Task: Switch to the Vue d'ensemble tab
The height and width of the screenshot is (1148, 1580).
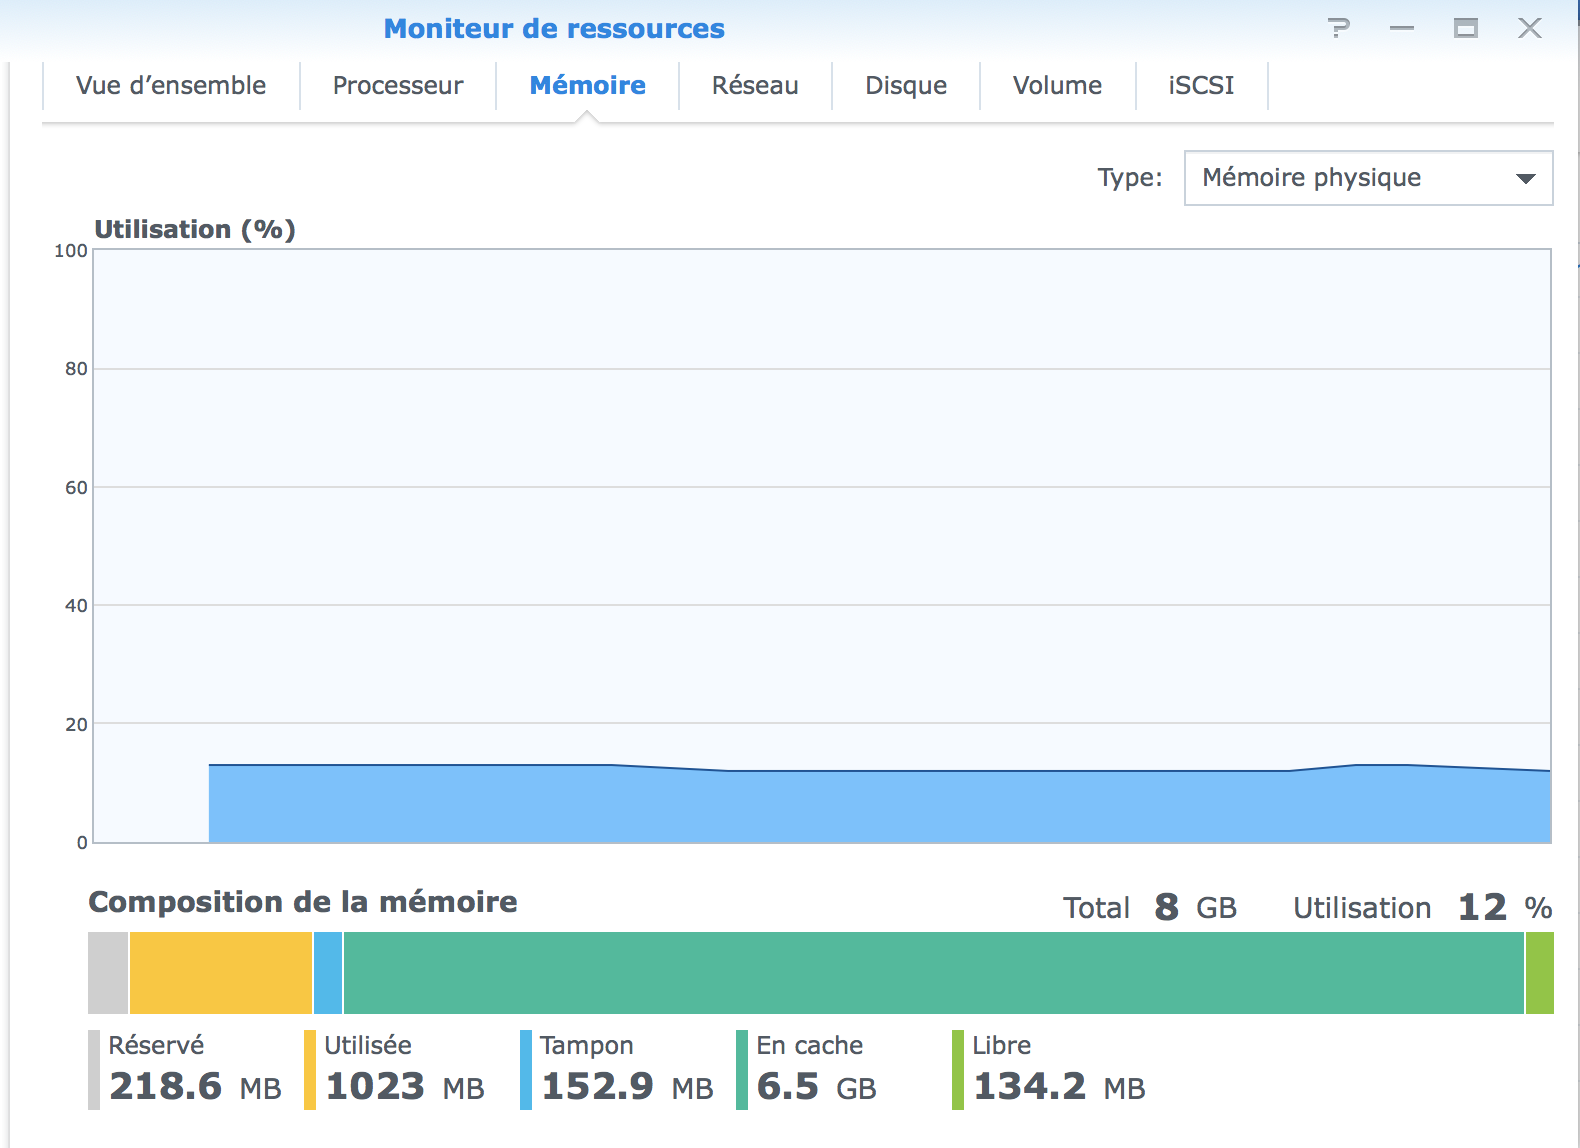Action: [x=171, y=86]
